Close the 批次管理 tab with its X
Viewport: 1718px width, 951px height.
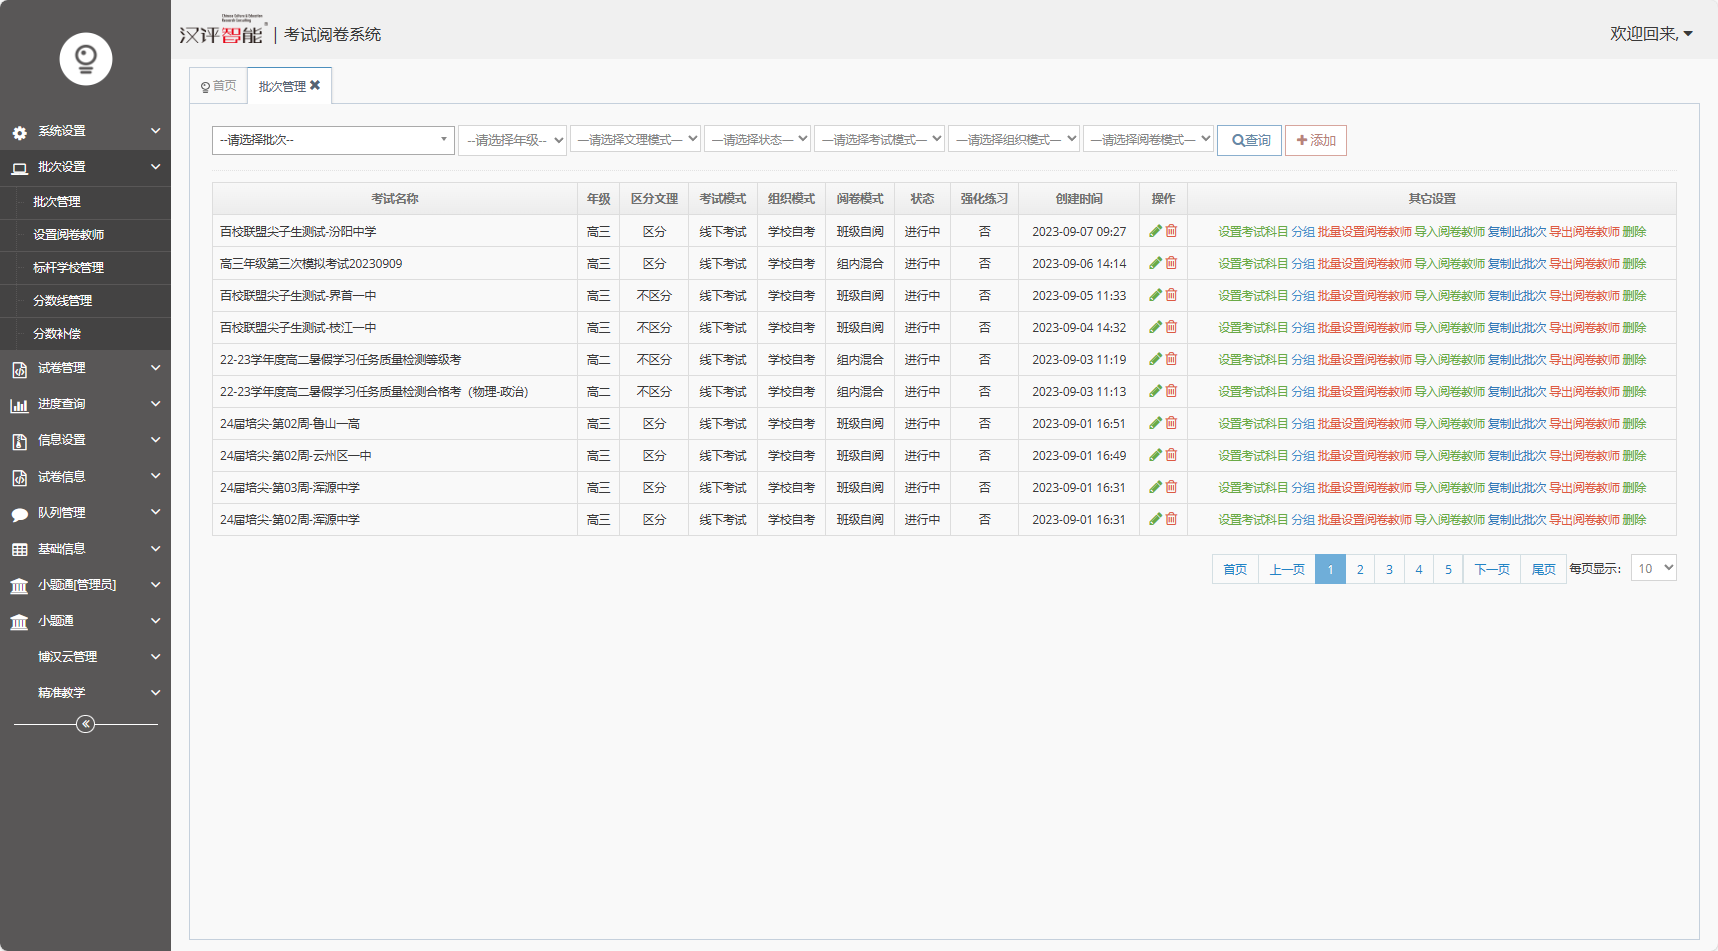coord(315,85)
